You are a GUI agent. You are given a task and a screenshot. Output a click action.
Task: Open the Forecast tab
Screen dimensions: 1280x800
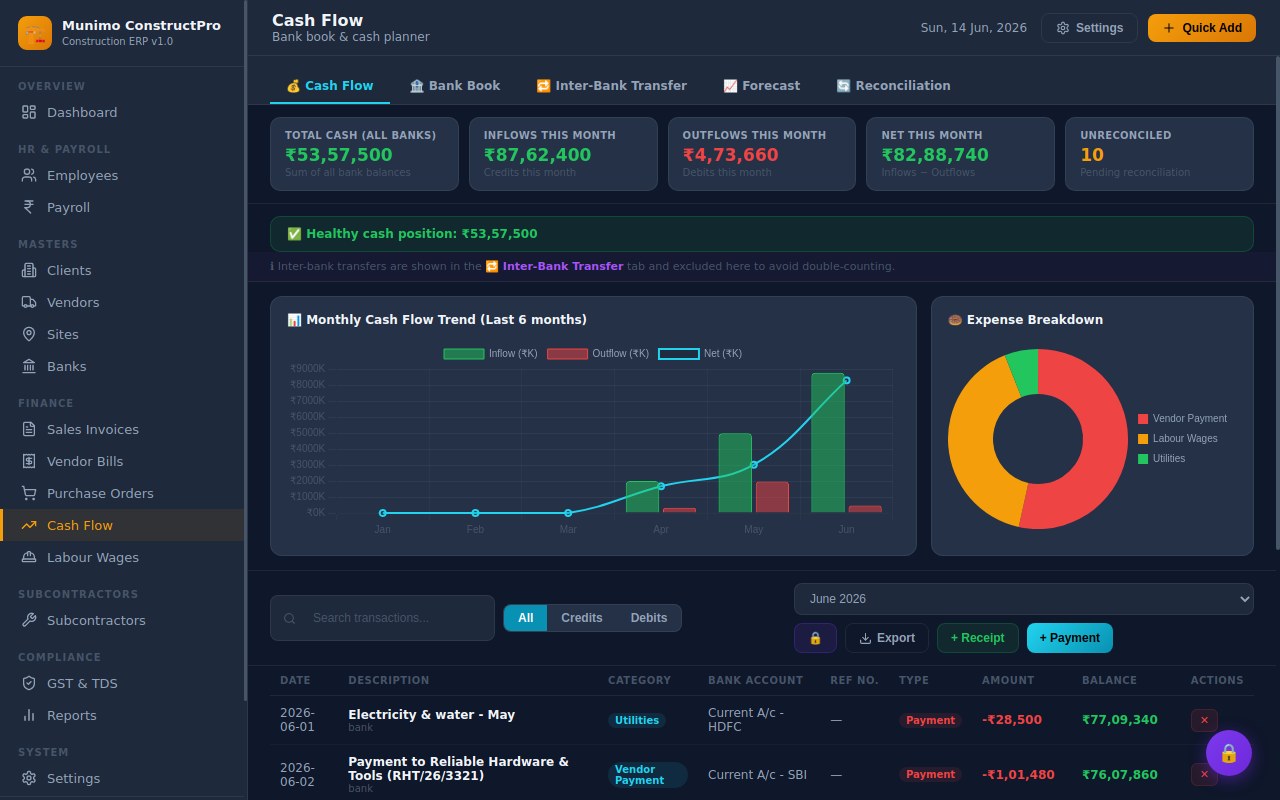[x=761, y=86]
